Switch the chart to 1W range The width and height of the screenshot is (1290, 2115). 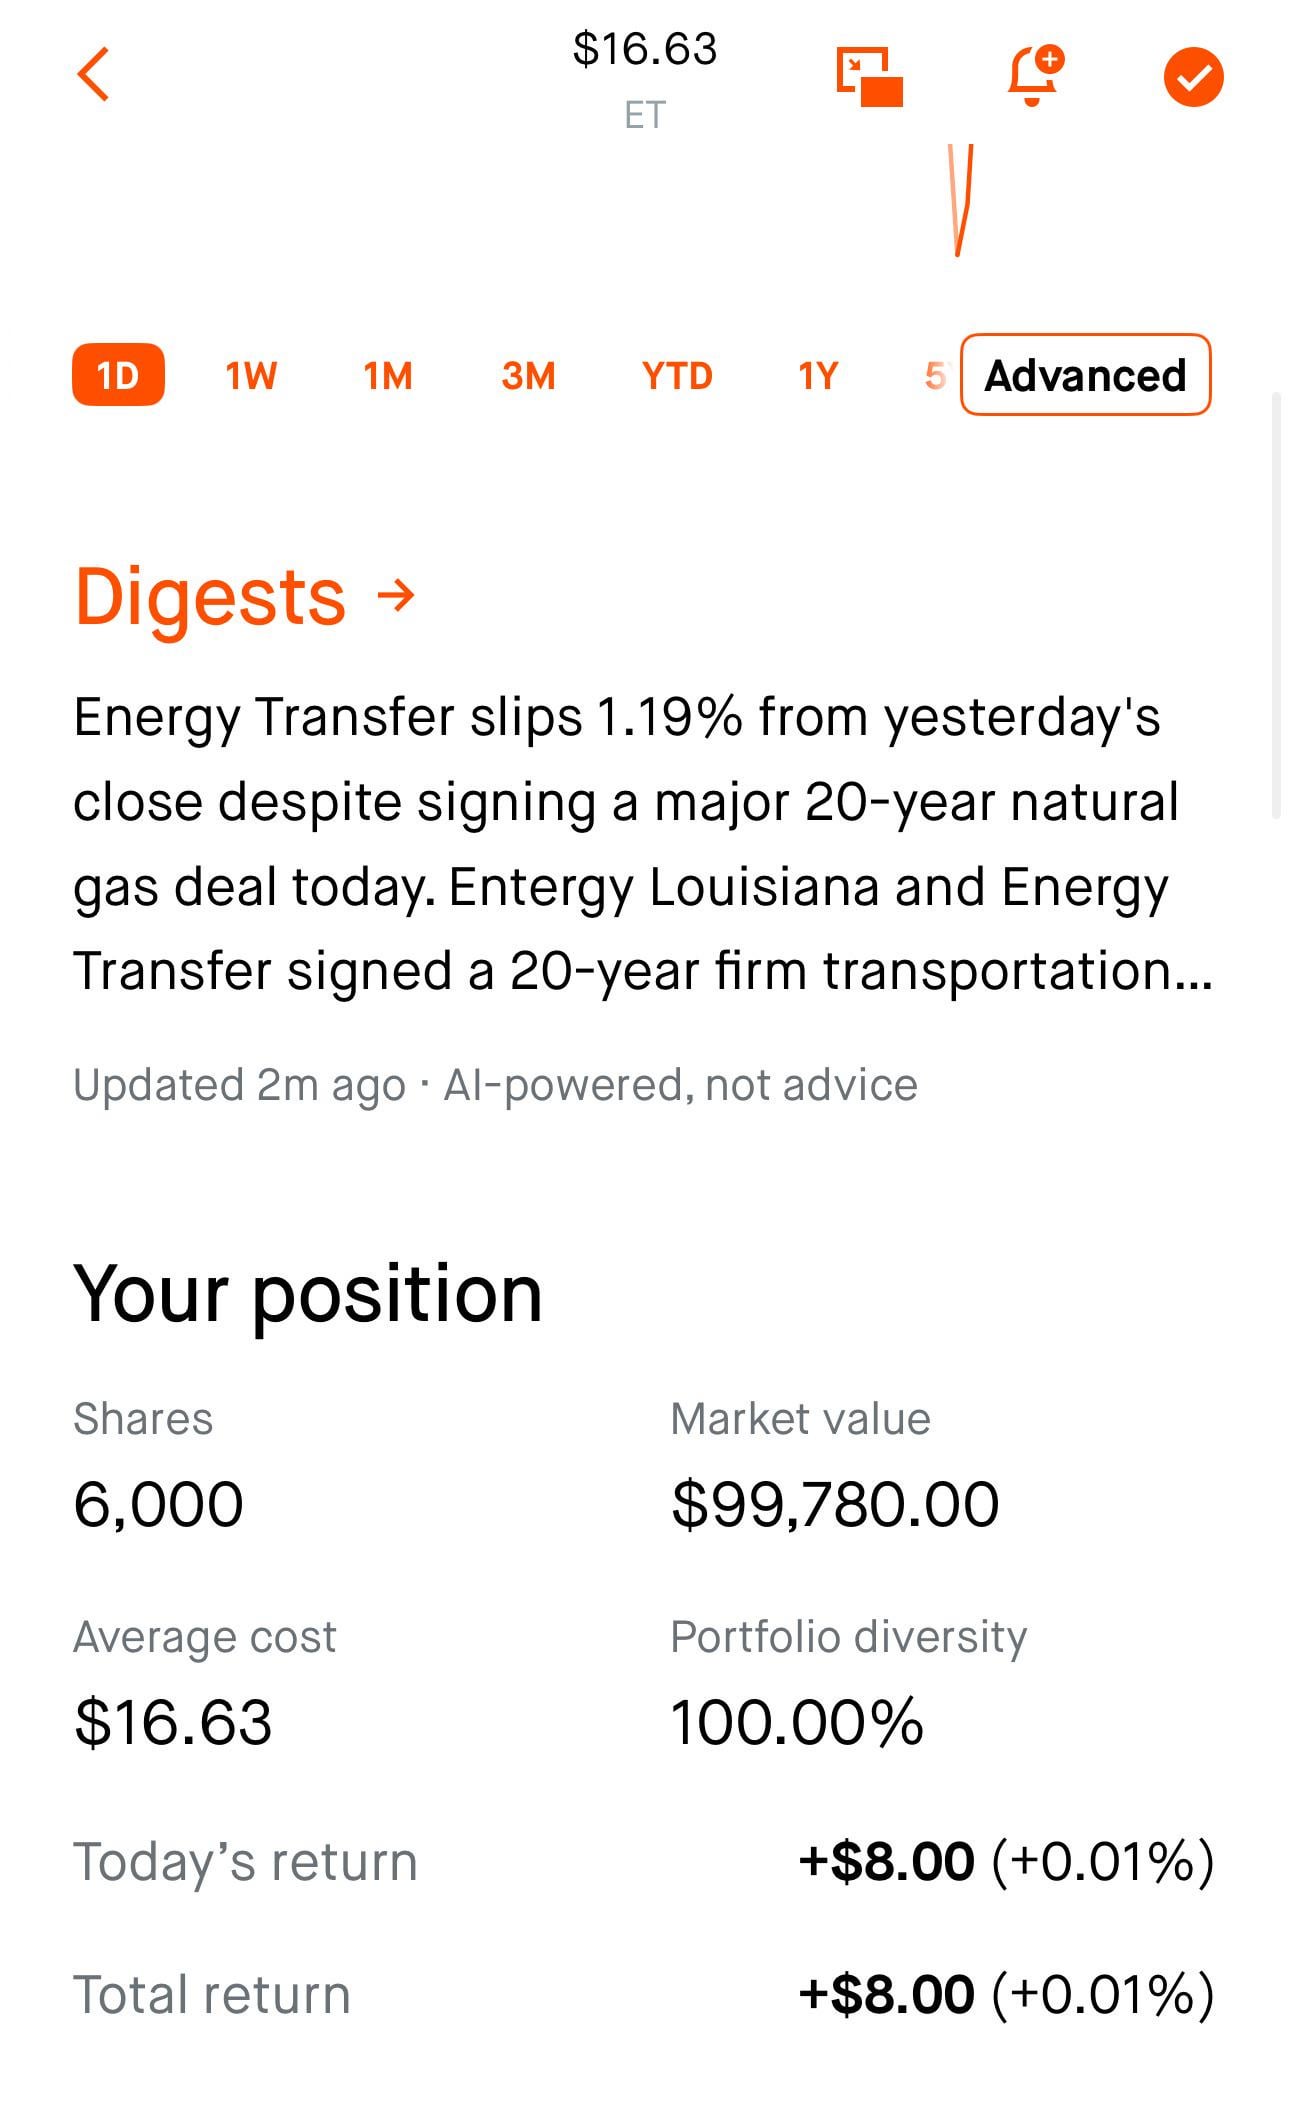click(x=251, y=376)
